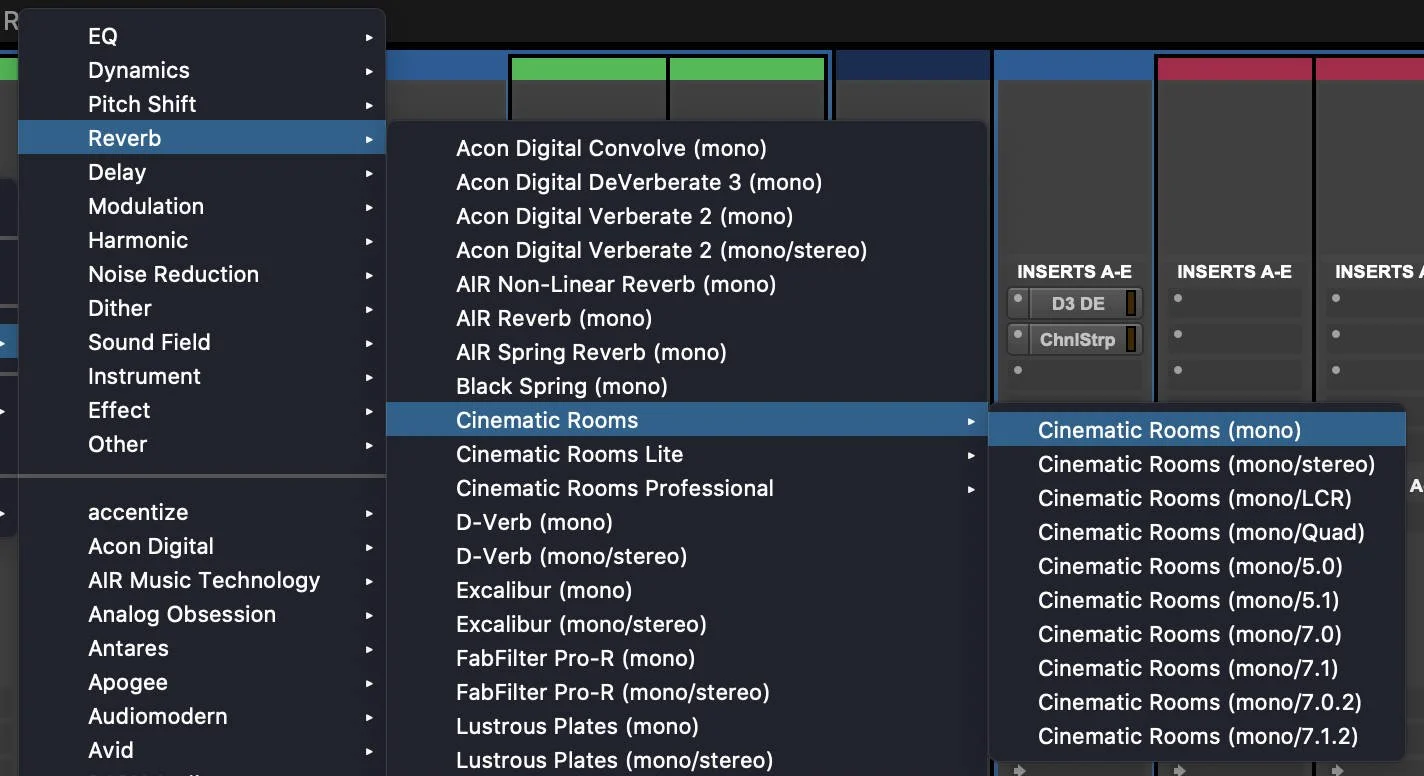Insert AIR Spring Reverb (mono)
Image resolution: width=1424 pixels, height=776 pixels.
tap(687, 352)
